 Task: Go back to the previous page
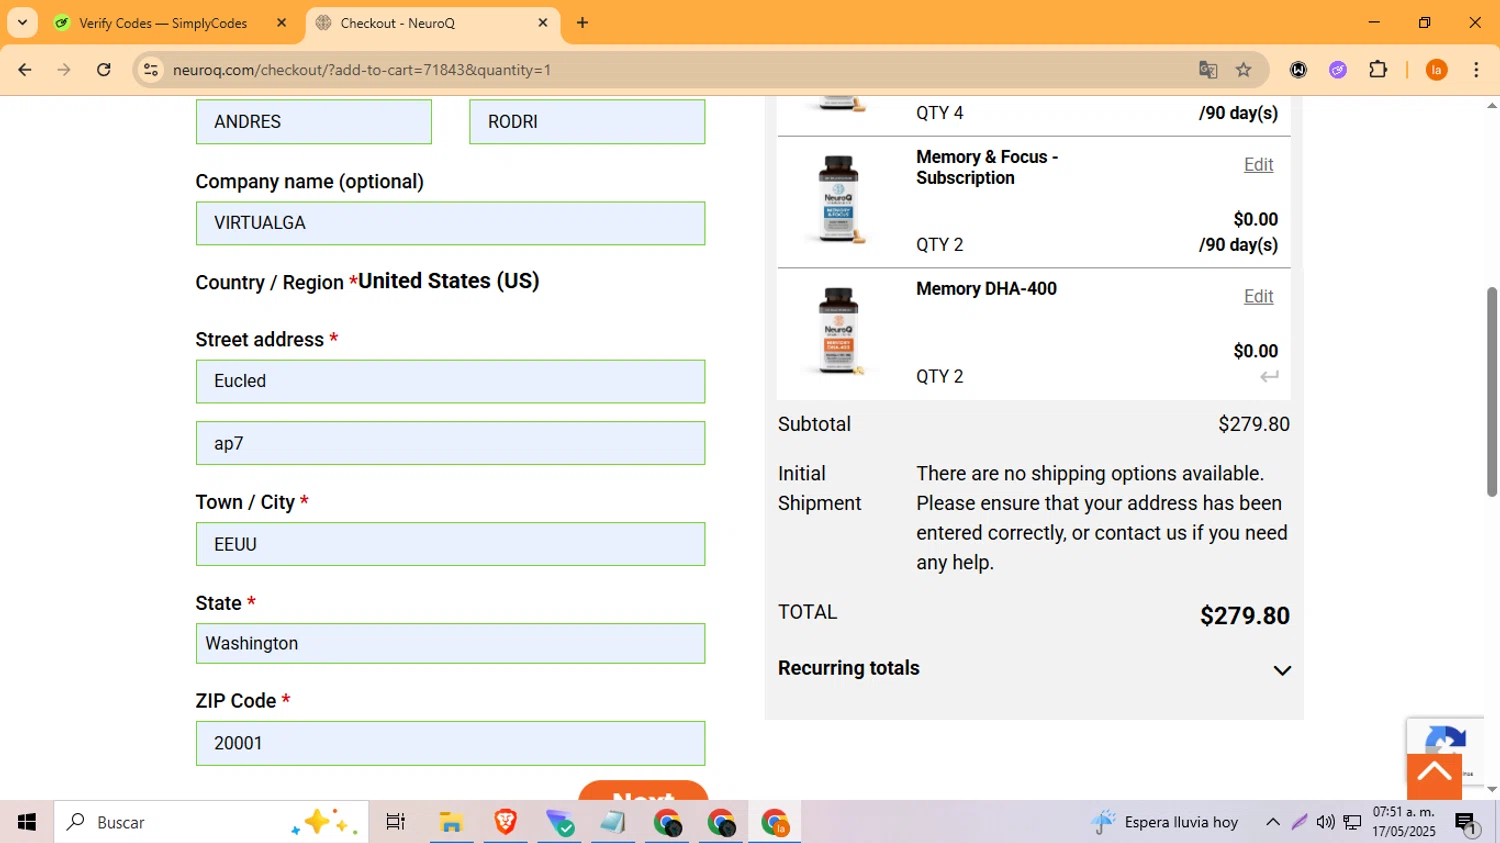[25, 70]
